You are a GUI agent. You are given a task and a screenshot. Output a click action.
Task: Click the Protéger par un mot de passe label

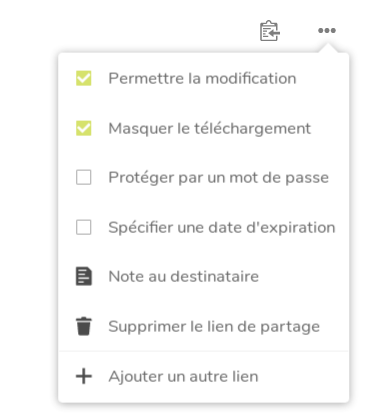click(219, 178)
